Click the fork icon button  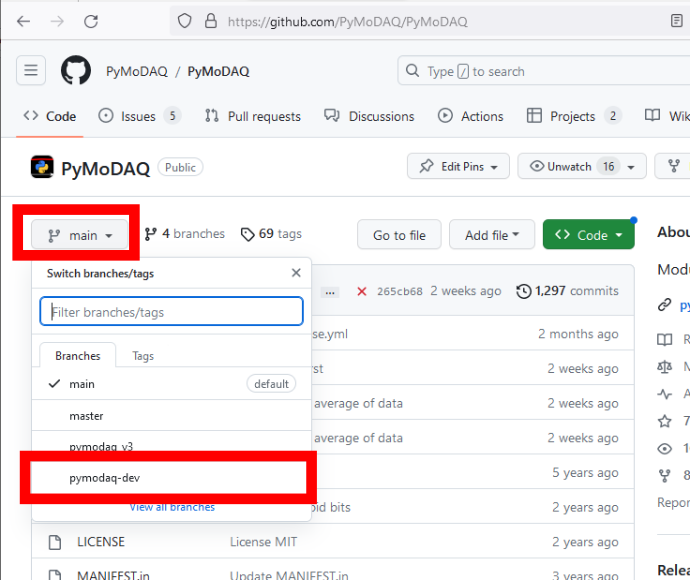[x=674, y=166]
